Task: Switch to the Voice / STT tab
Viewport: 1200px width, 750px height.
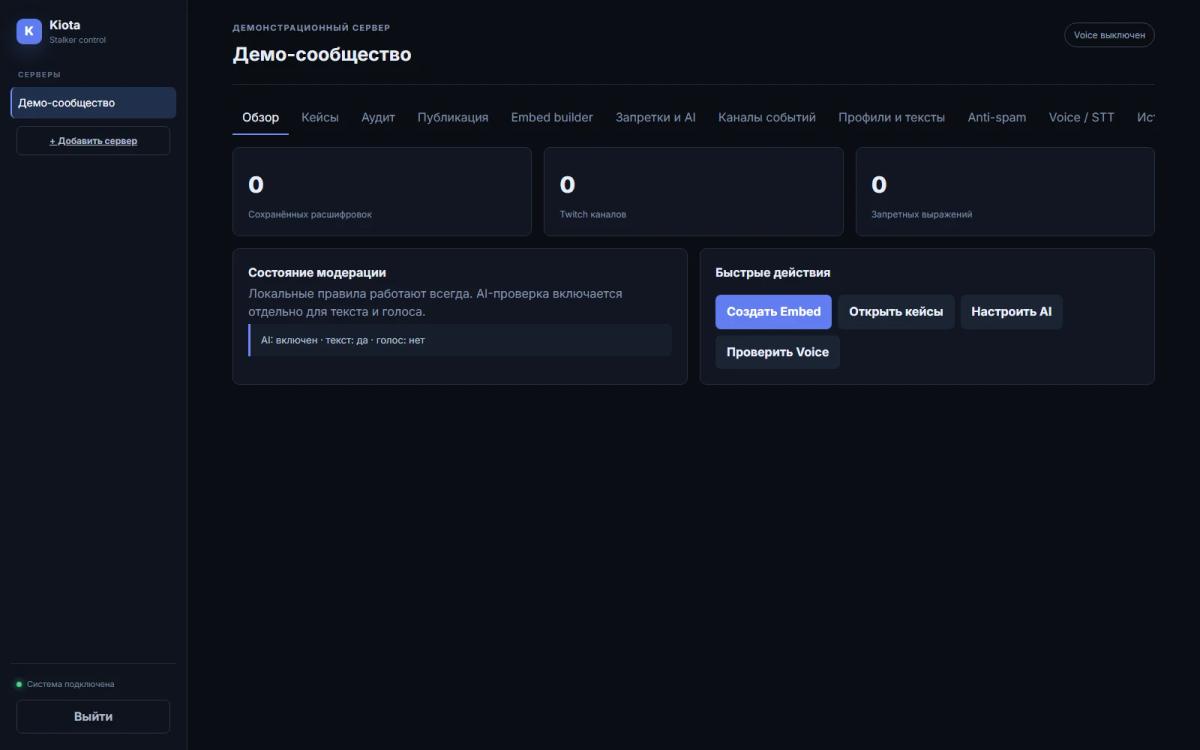Action: pyautogui.click(x=1081, y=117)
